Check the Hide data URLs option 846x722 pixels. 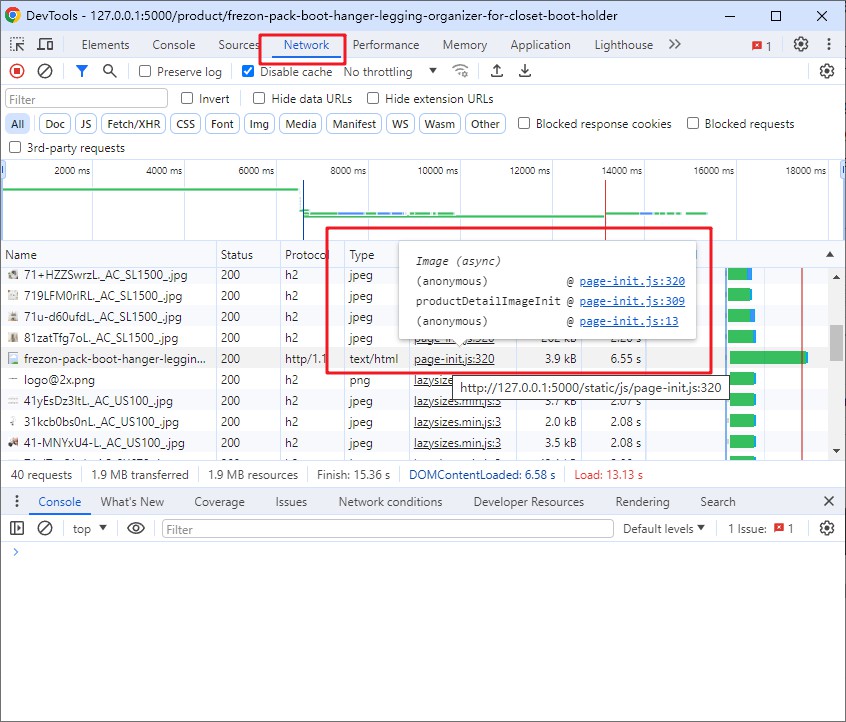[260, 99]
